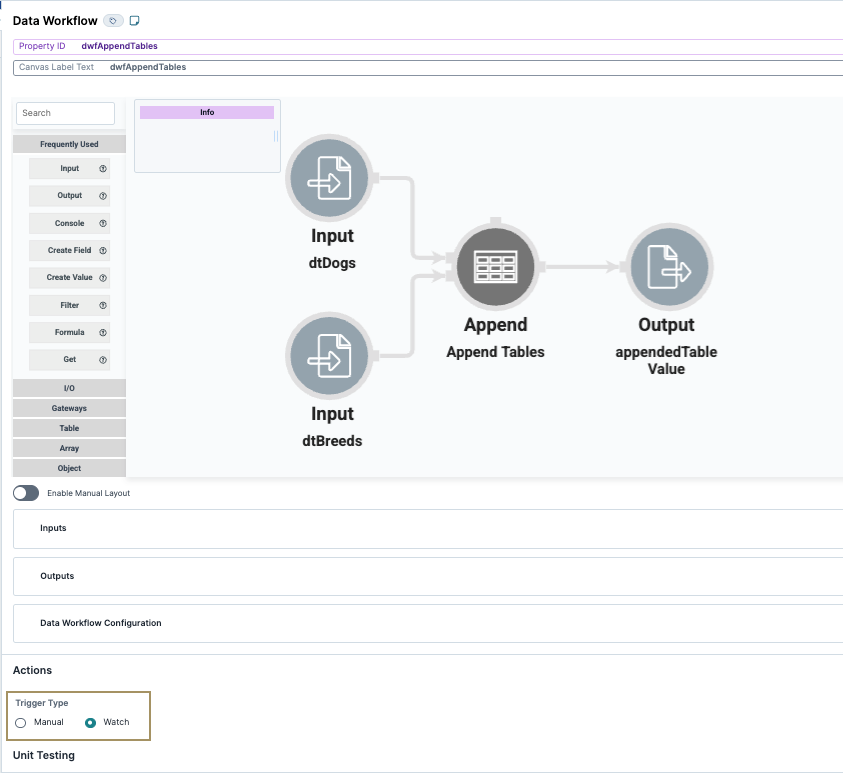843x773 pixels.
Task: Click the visibility icon next to Data Workflow title
Action: click(x=112, y=19)
